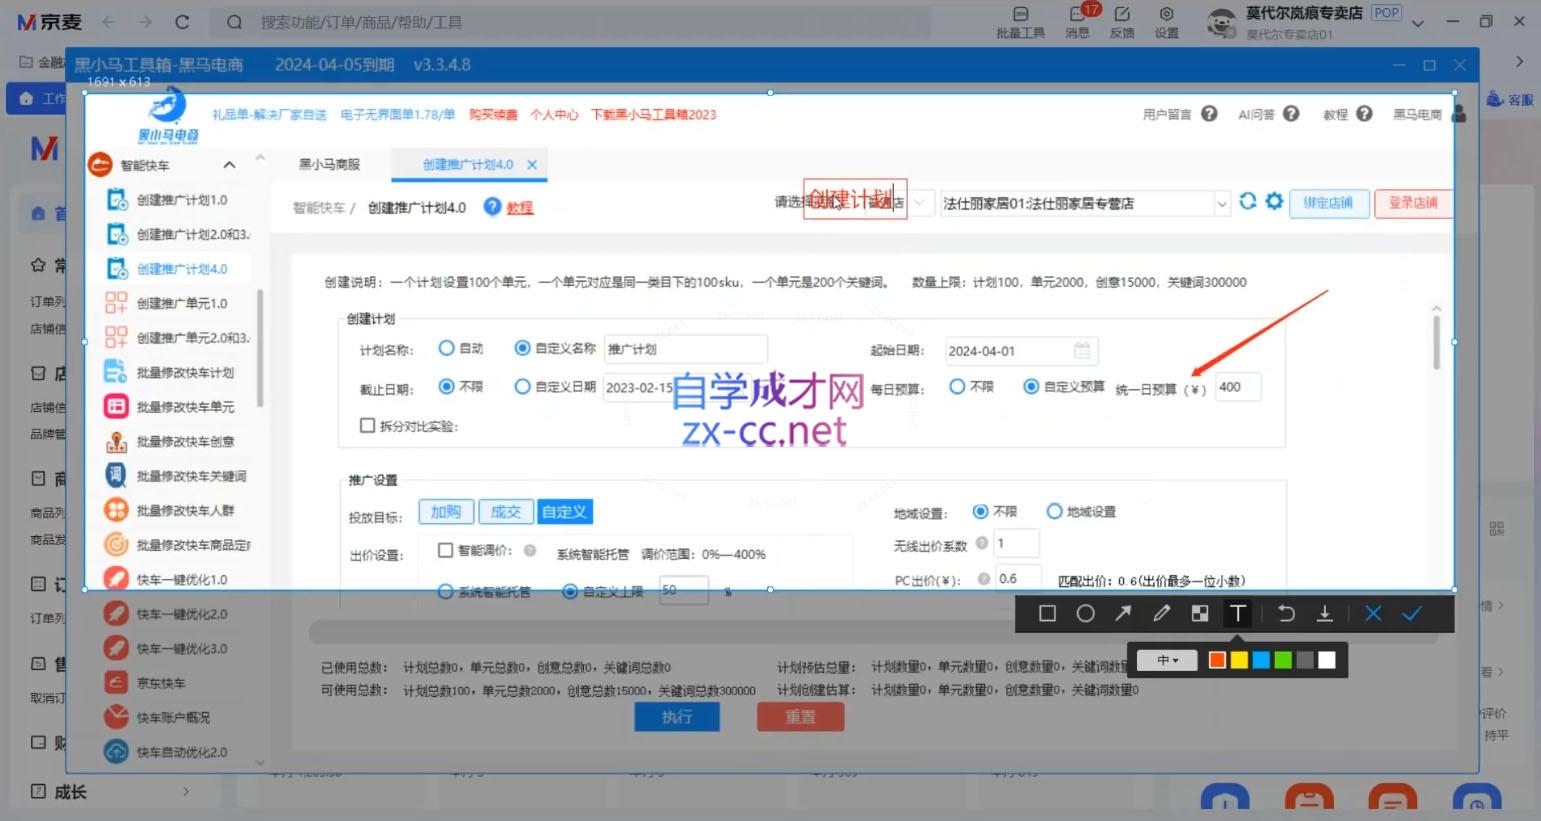
Task: Click the 快车一键优化1.0 sidebar icon
Action: pyautogui.click(x=116, y=579)
